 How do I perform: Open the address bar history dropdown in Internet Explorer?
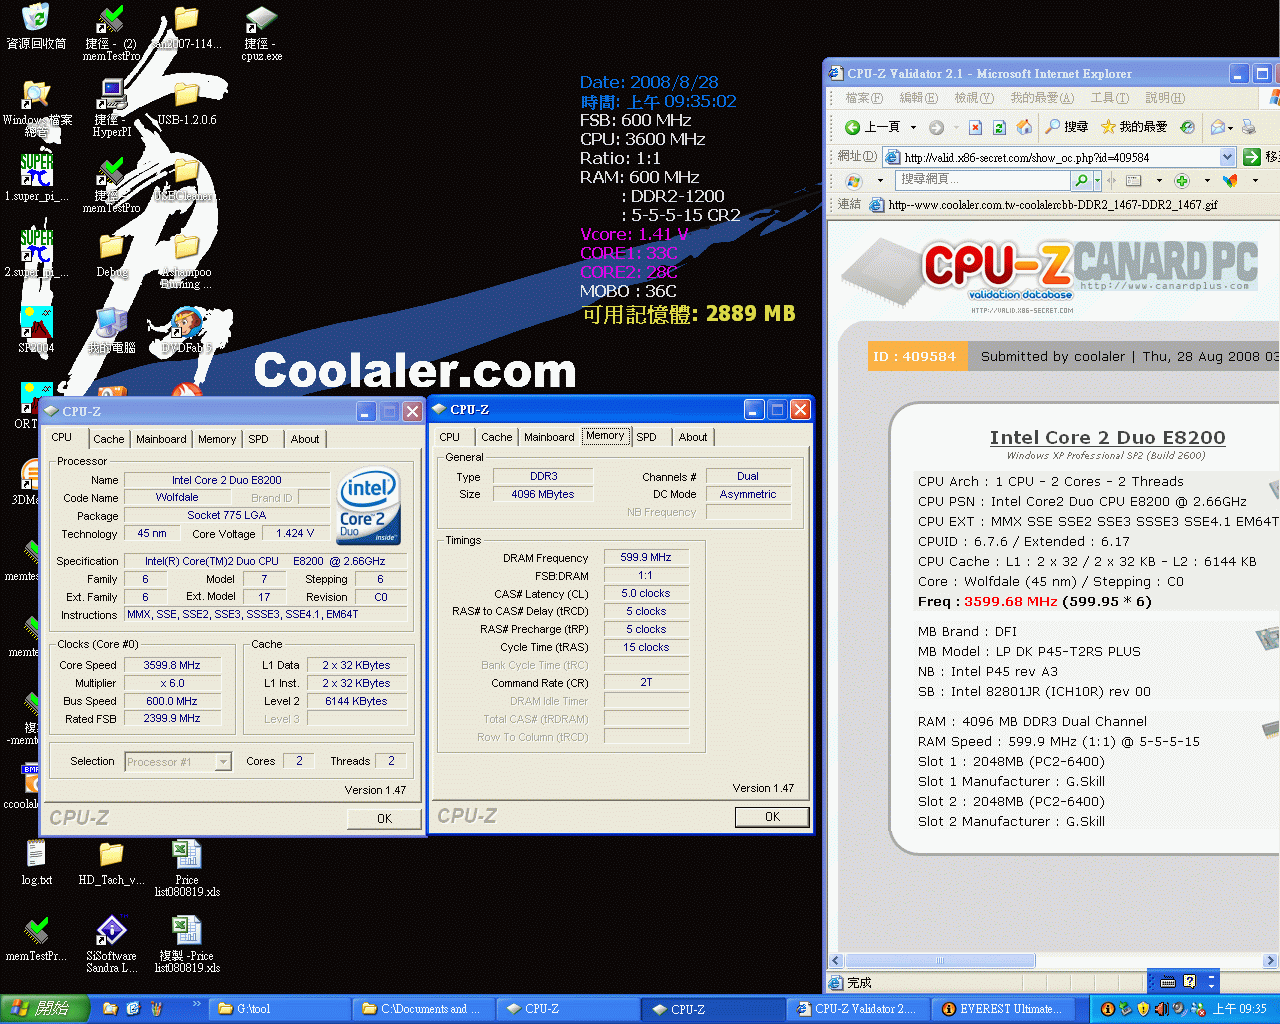coord(1228,157)
